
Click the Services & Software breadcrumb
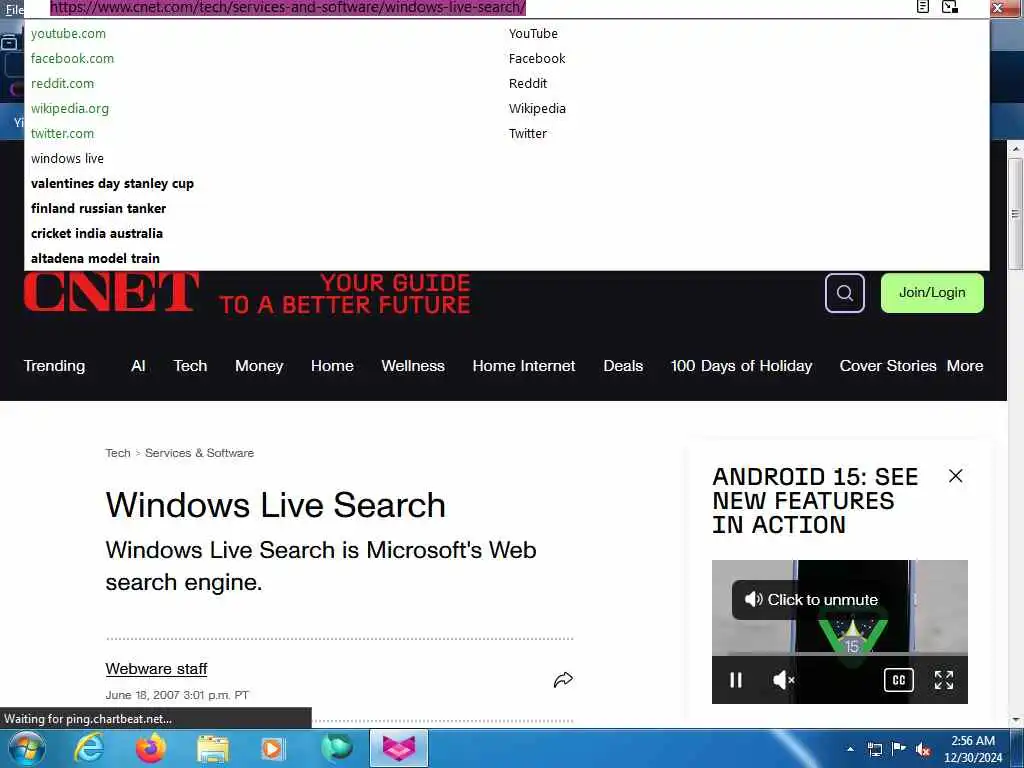(x=199, y=453)
